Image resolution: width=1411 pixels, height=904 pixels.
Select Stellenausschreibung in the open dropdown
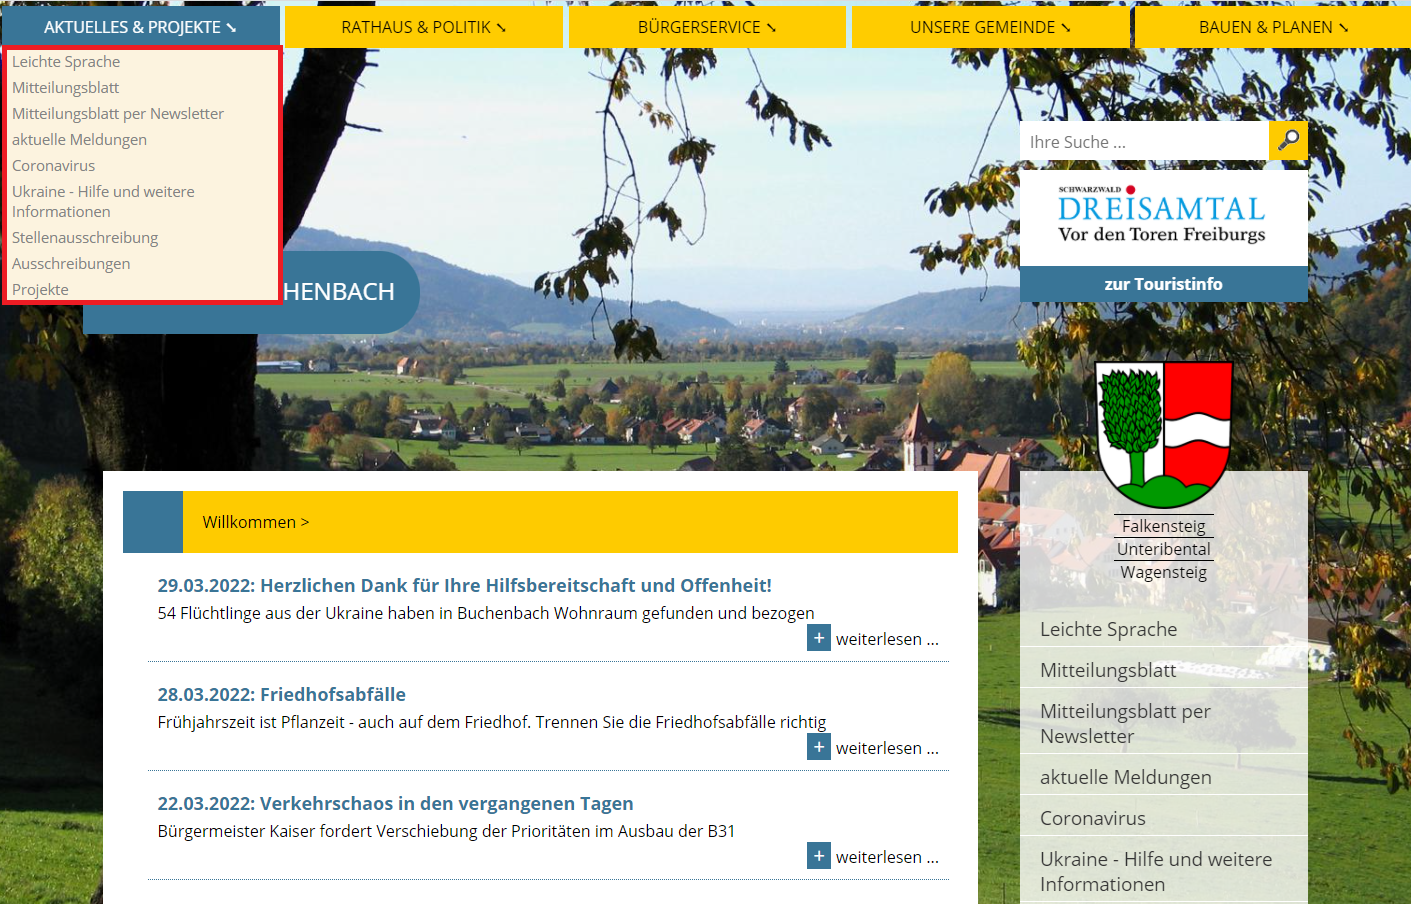(x=85, y=238)
